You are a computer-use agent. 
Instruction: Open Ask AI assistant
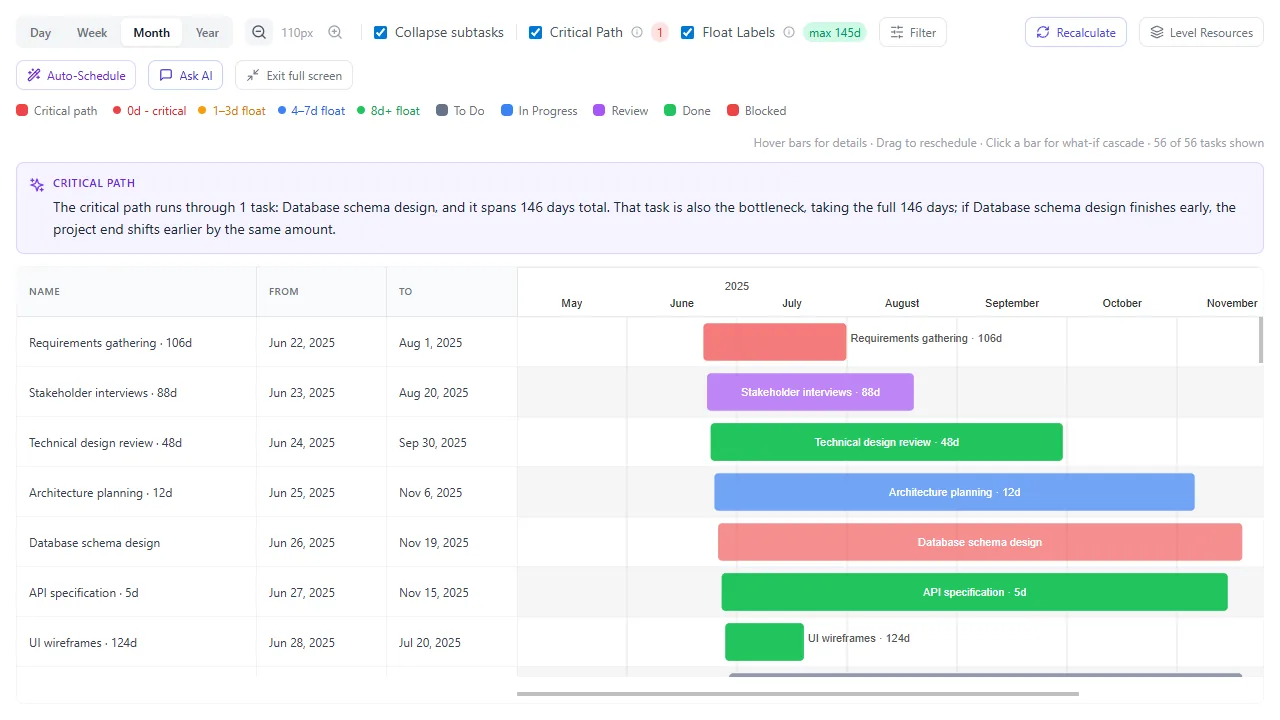(x=186, y=75)
